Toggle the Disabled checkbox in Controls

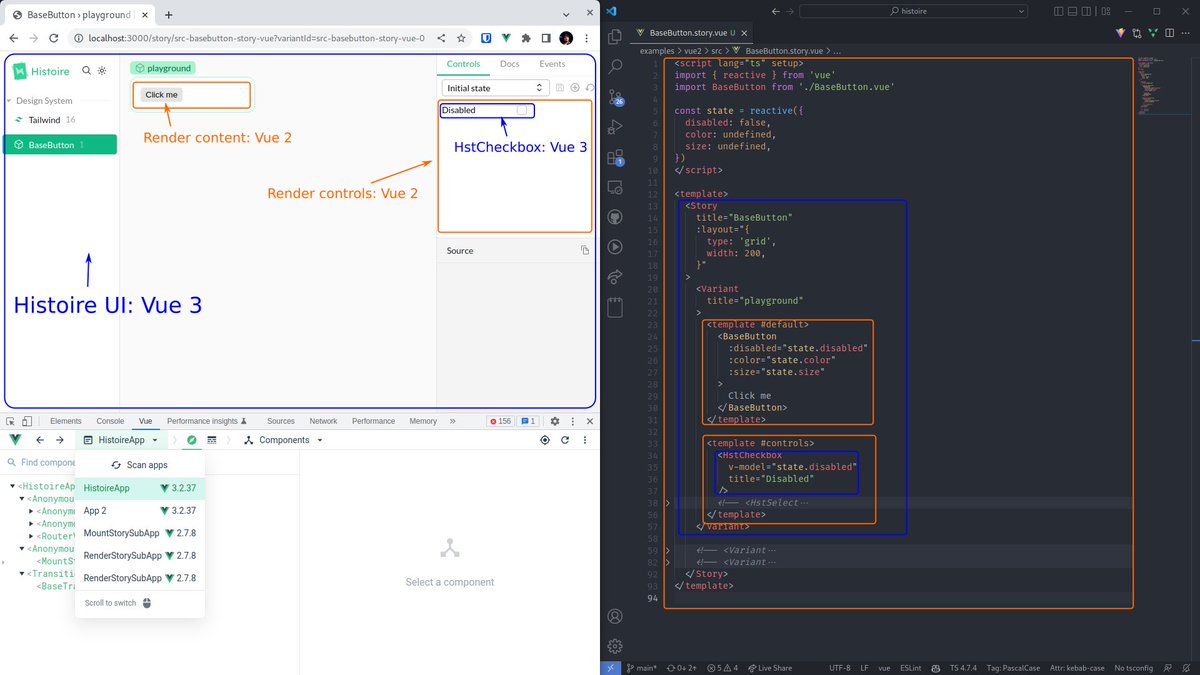coord(521,110)
